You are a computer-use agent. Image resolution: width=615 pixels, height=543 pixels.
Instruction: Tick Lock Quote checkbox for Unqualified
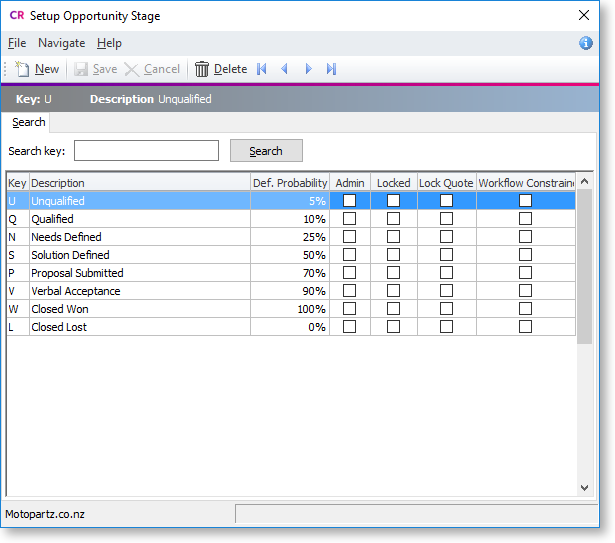coord(446,201)
